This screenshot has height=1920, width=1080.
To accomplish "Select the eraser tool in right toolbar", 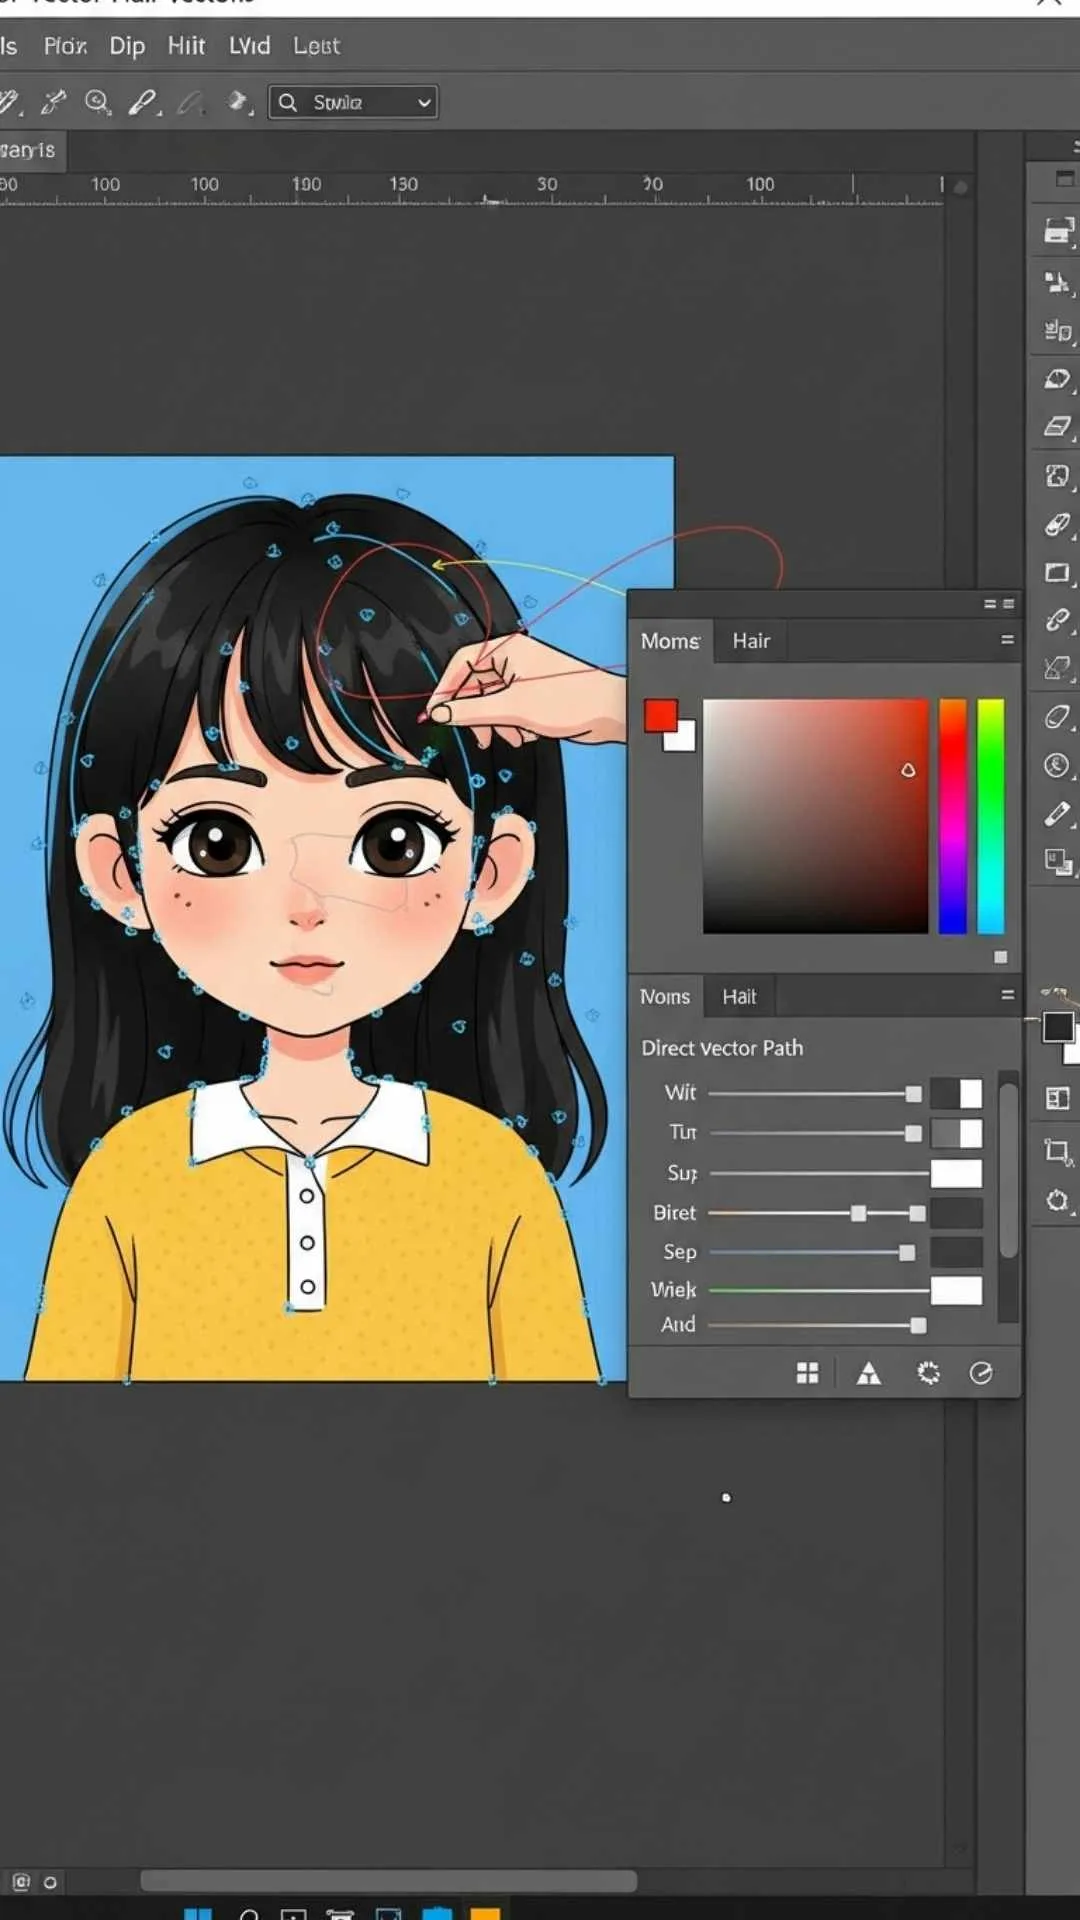I will [1057, 427].
